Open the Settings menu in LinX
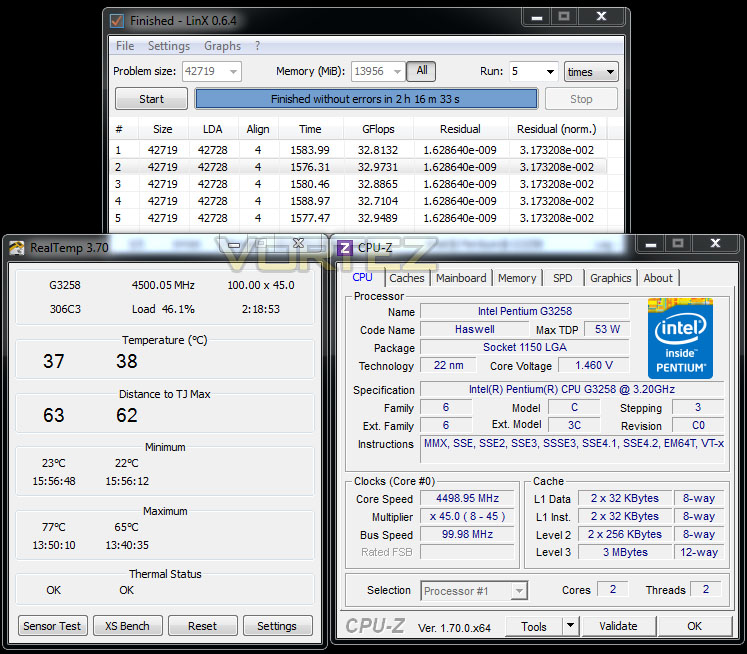 (169, 46)
